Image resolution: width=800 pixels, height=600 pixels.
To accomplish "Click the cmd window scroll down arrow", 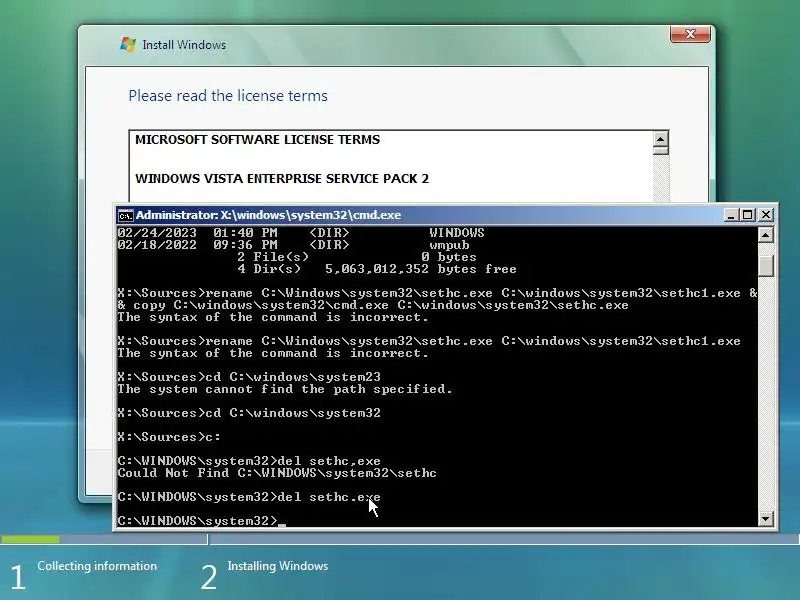I will coord(765,519).
